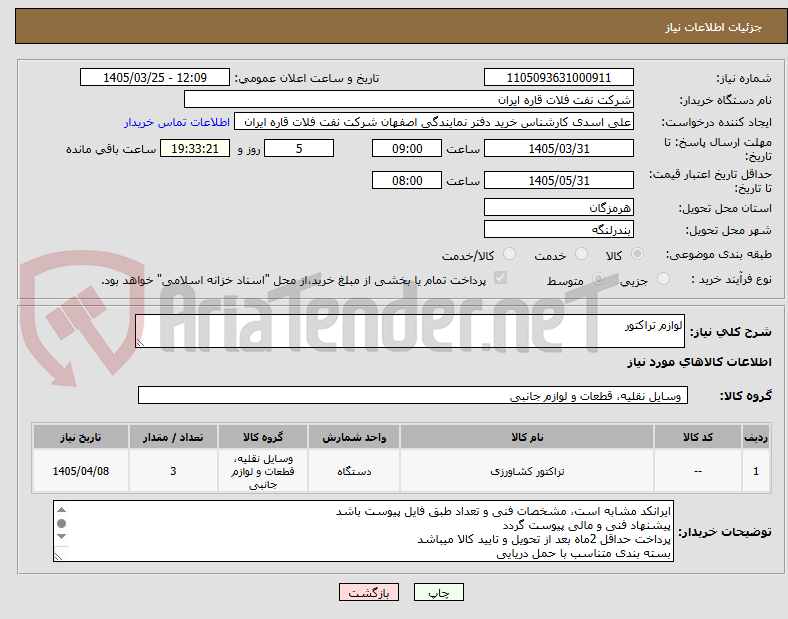
Task: Select the جزیی purchase type radio
Action: (x=663, y=278)
